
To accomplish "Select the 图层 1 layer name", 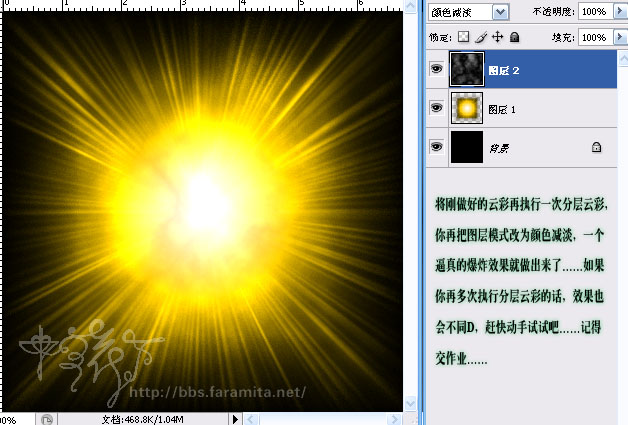I will pyautogui.click(x=502, y=109).
